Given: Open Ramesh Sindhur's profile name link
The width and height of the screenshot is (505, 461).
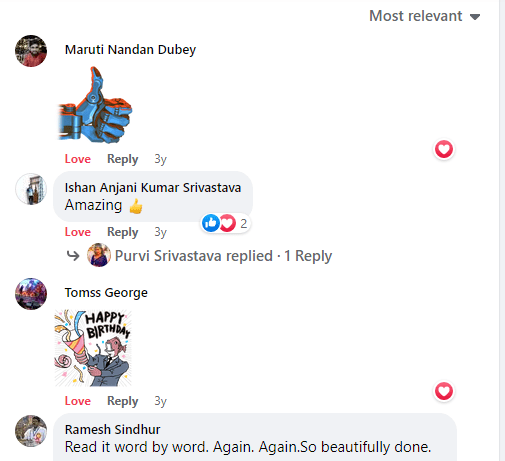Looking at the screenshot, I should point(112,430).
